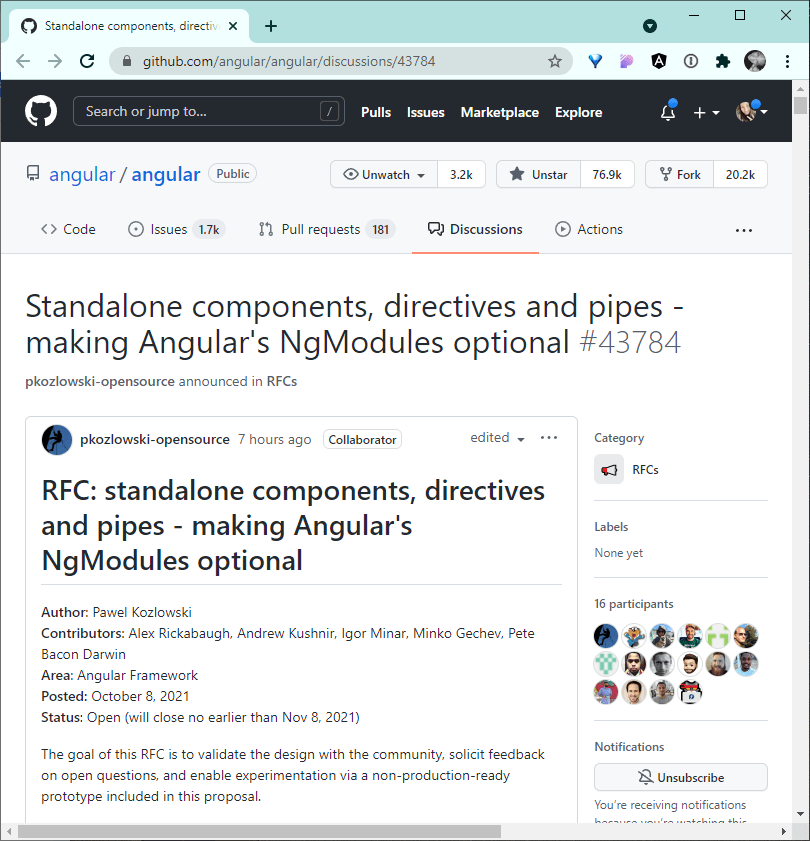Click the 7 hours ago timestamp
Viewport: 810px width, 841px height.
coord(275,439)
